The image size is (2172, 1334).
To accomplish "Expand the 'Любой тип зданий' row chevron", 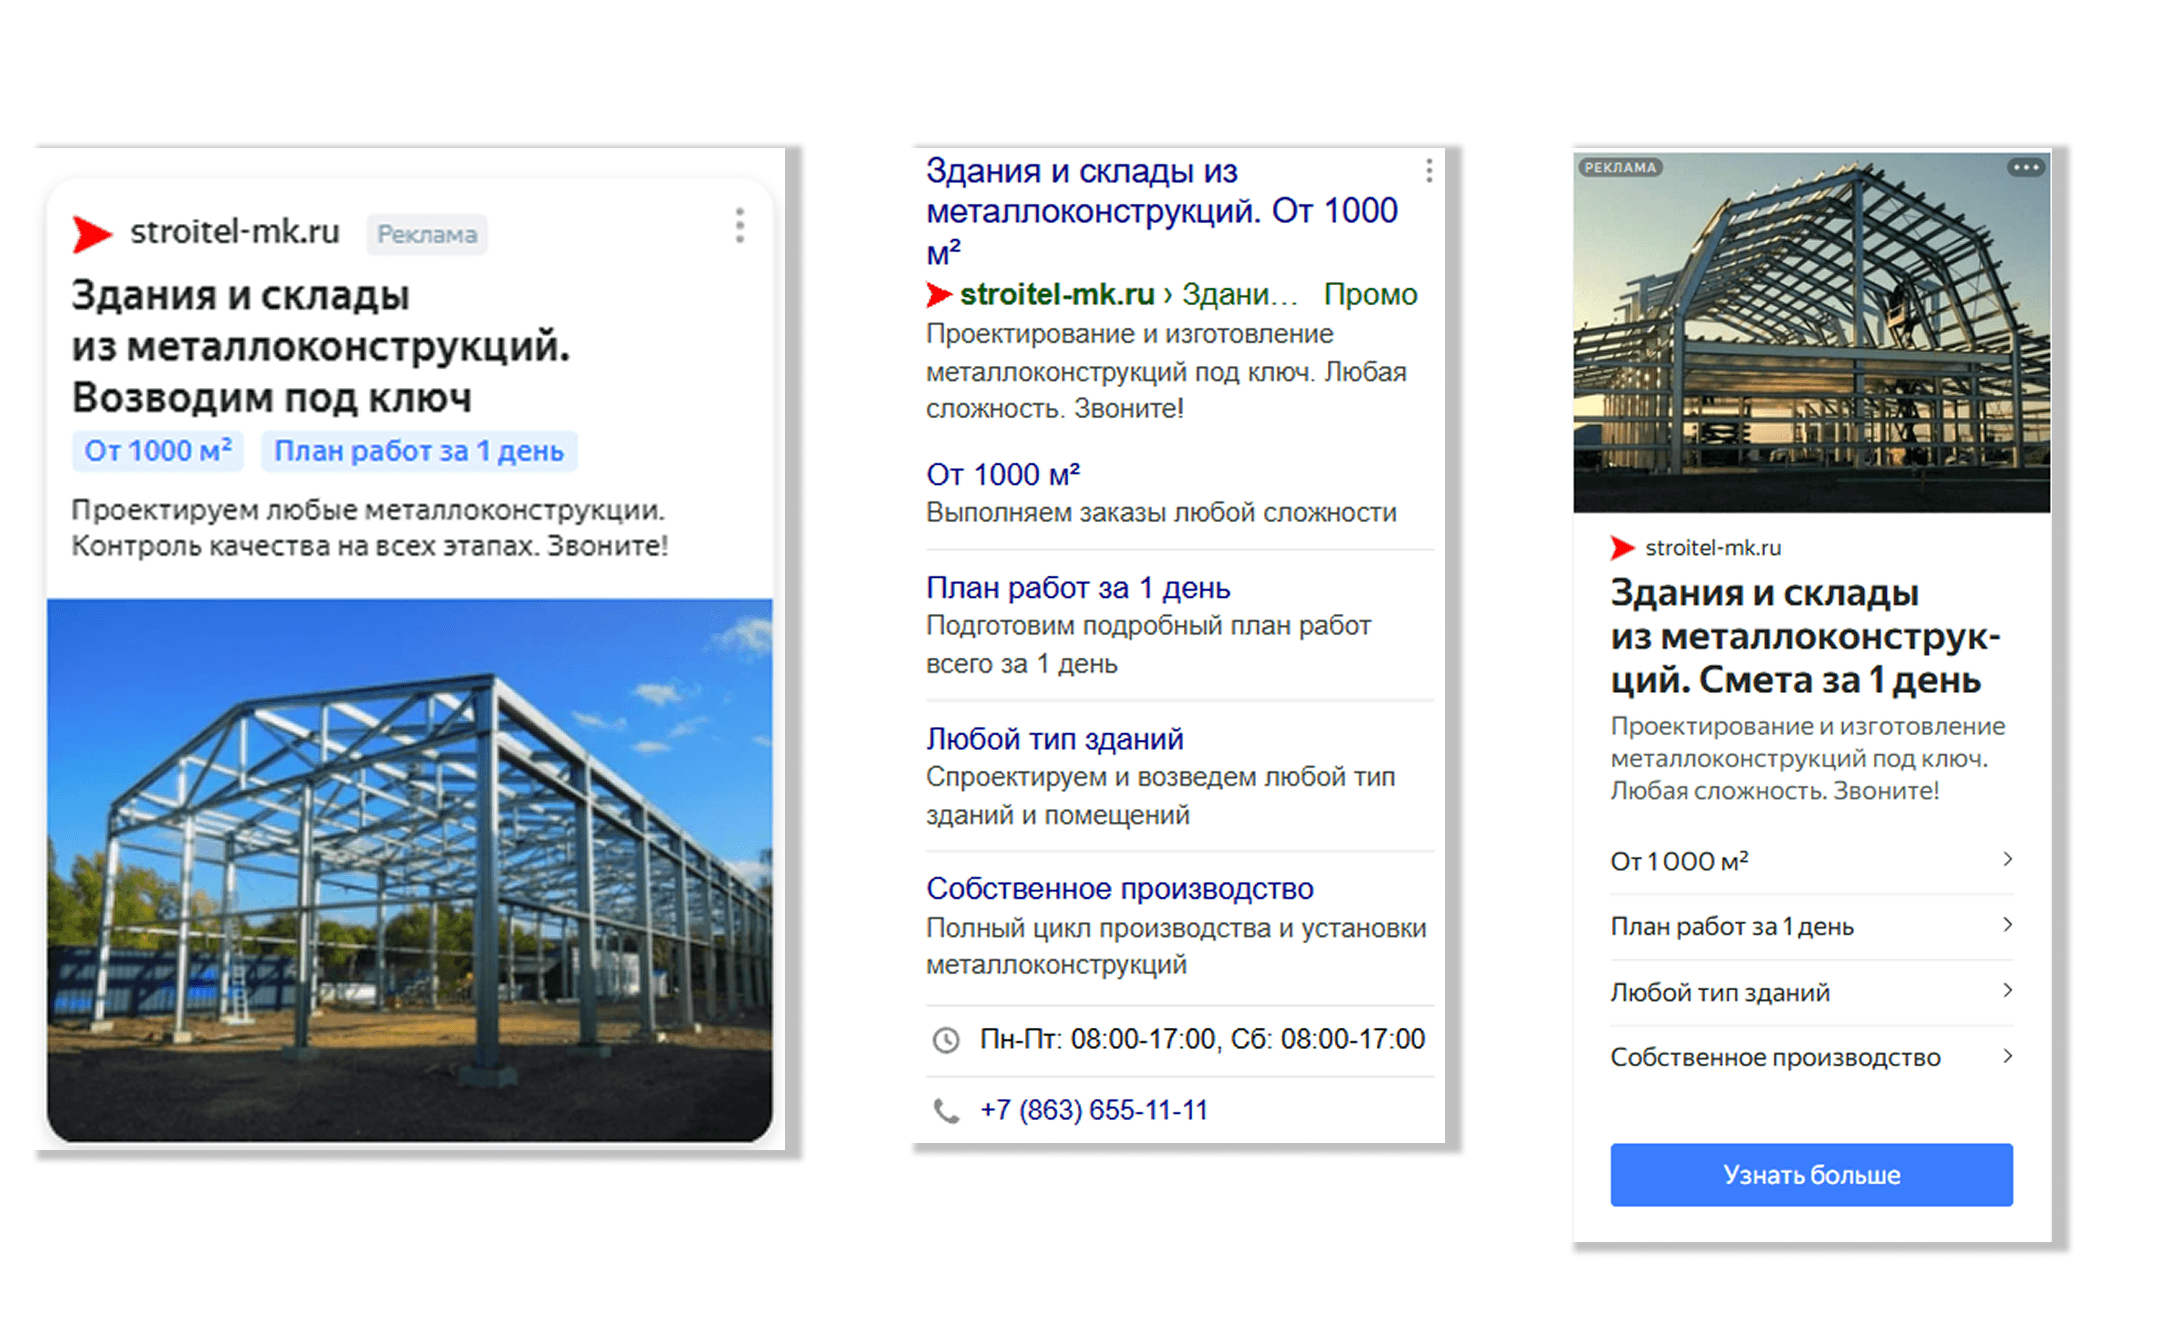I will (2007, 991).
